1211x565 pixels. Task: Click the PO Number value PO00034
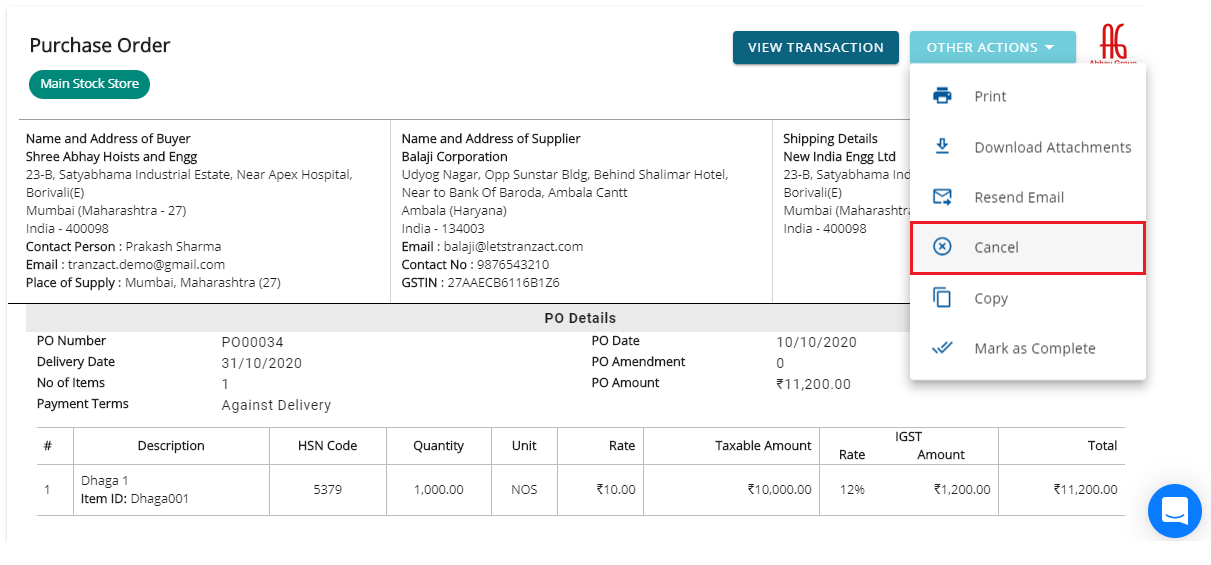(253, 342)
